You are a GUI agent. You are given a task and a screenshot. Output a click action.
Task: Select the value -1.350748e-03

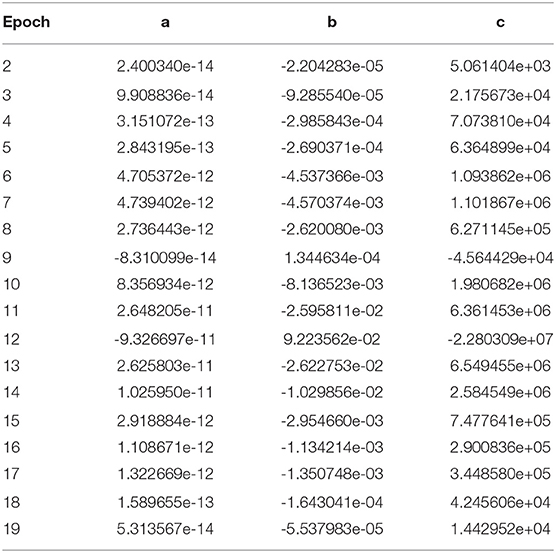click(x=332, y=474)
